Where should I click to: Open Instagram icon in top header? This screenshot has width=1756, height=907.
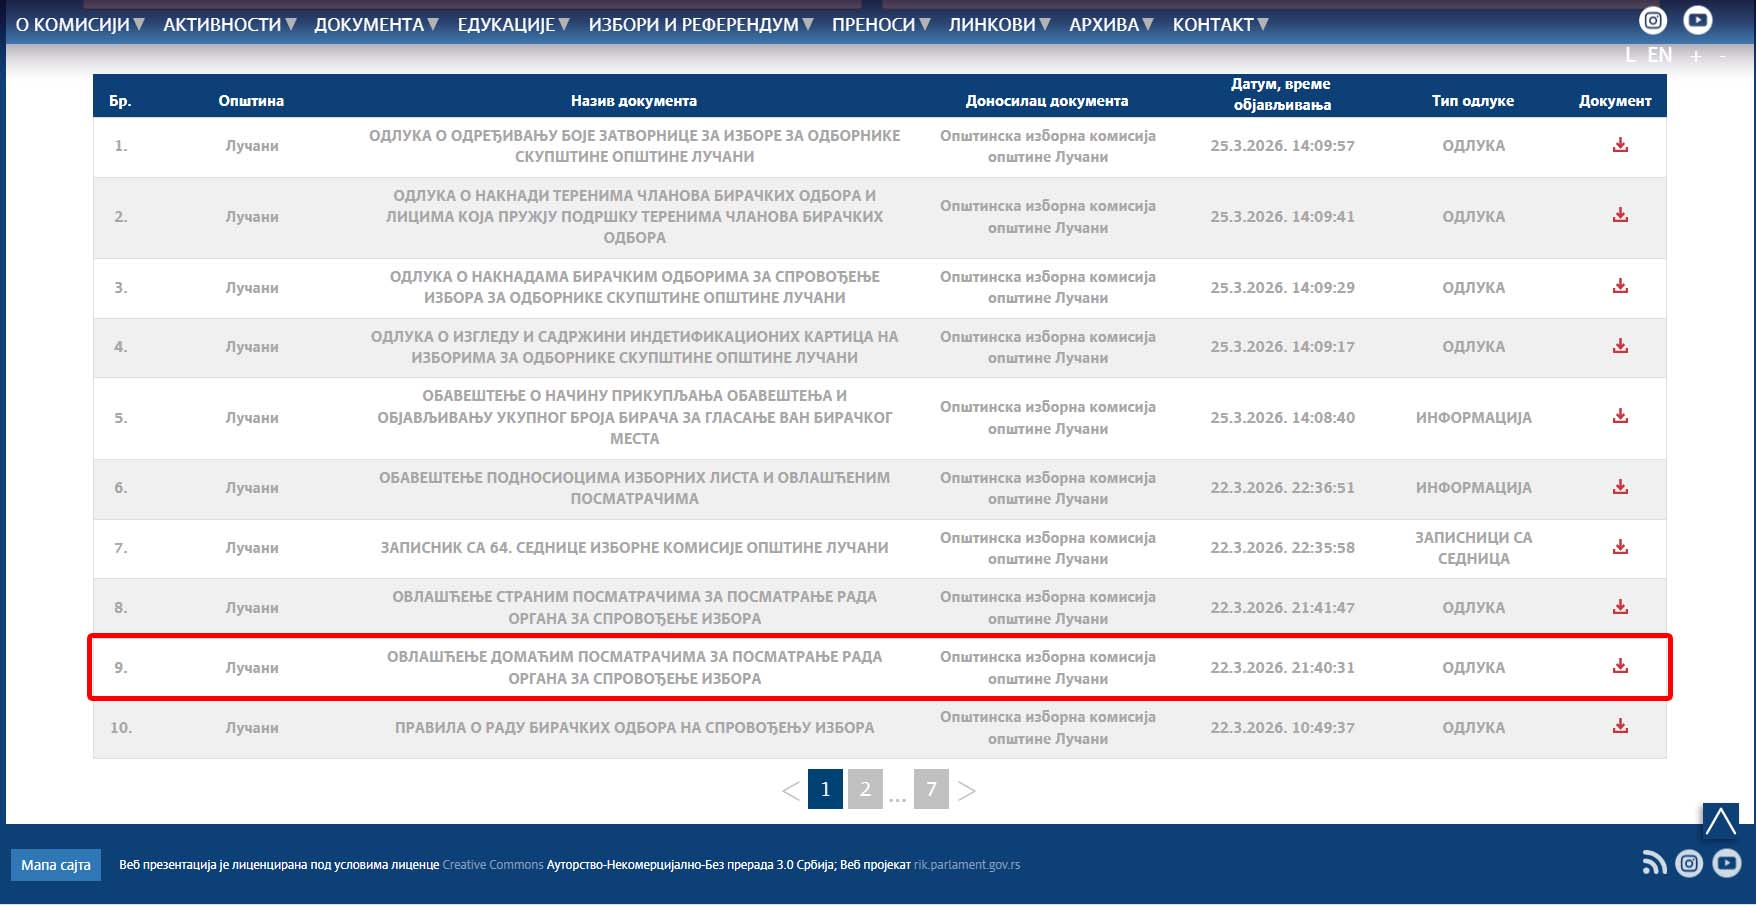pos(1653,20)
